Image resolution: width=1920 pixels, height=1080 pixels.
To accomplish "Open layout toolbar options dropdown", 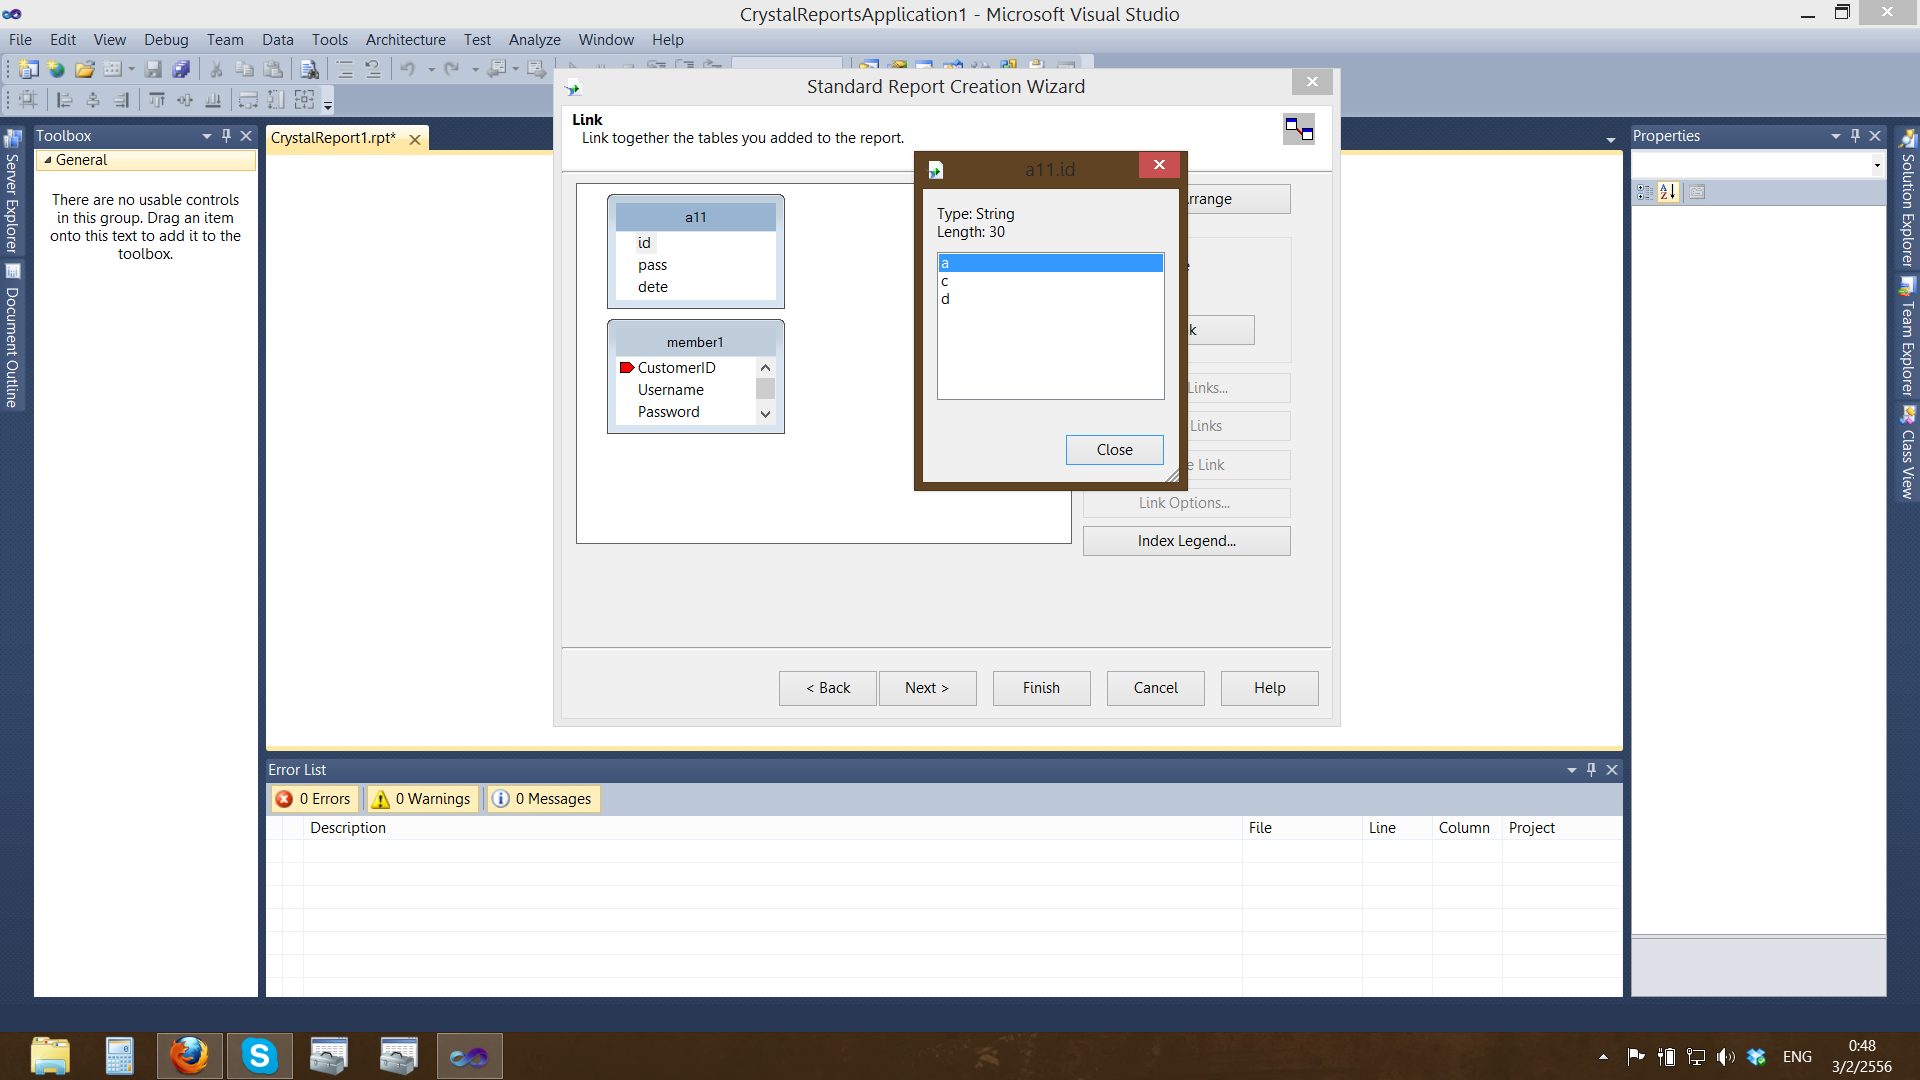I will click(x=328, y=103).
